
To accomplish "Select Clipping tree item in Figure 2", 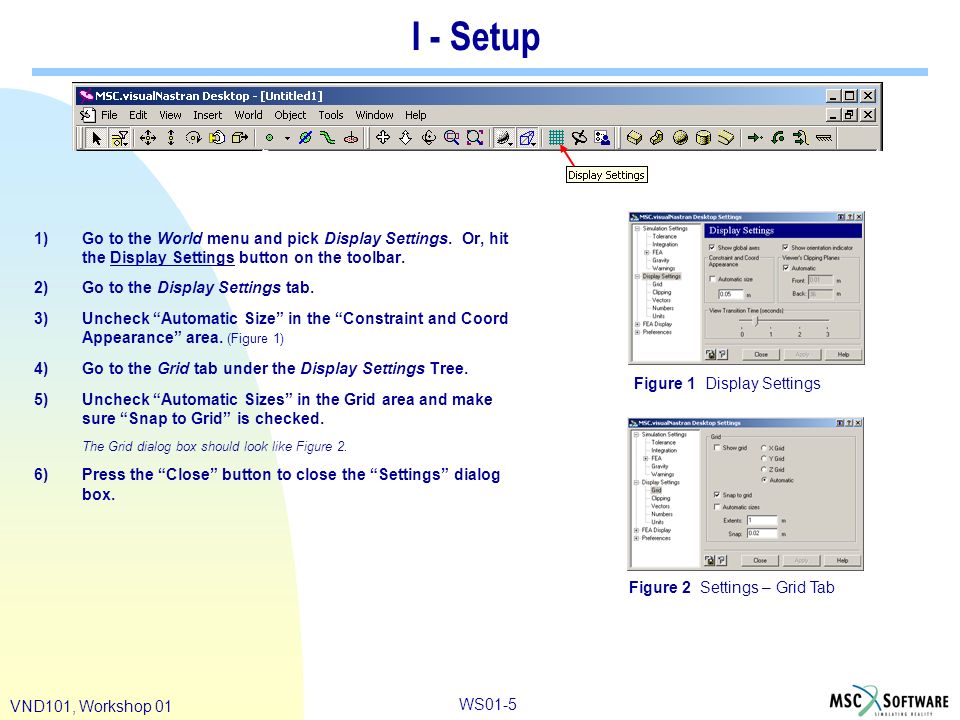I will pos(661,498).
